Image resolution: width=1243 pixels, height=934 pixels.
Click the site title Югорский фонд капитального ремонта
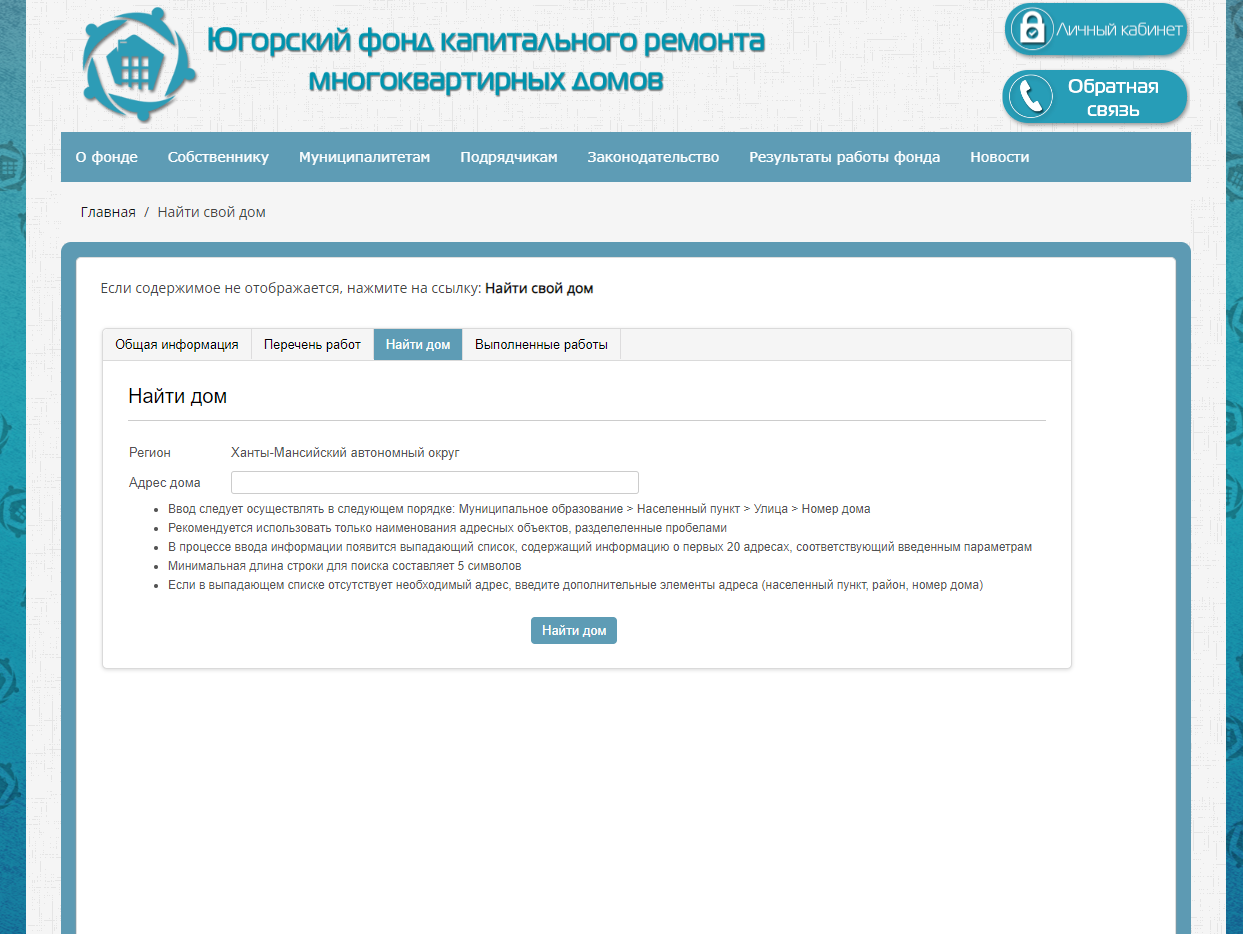coord(486,60)
